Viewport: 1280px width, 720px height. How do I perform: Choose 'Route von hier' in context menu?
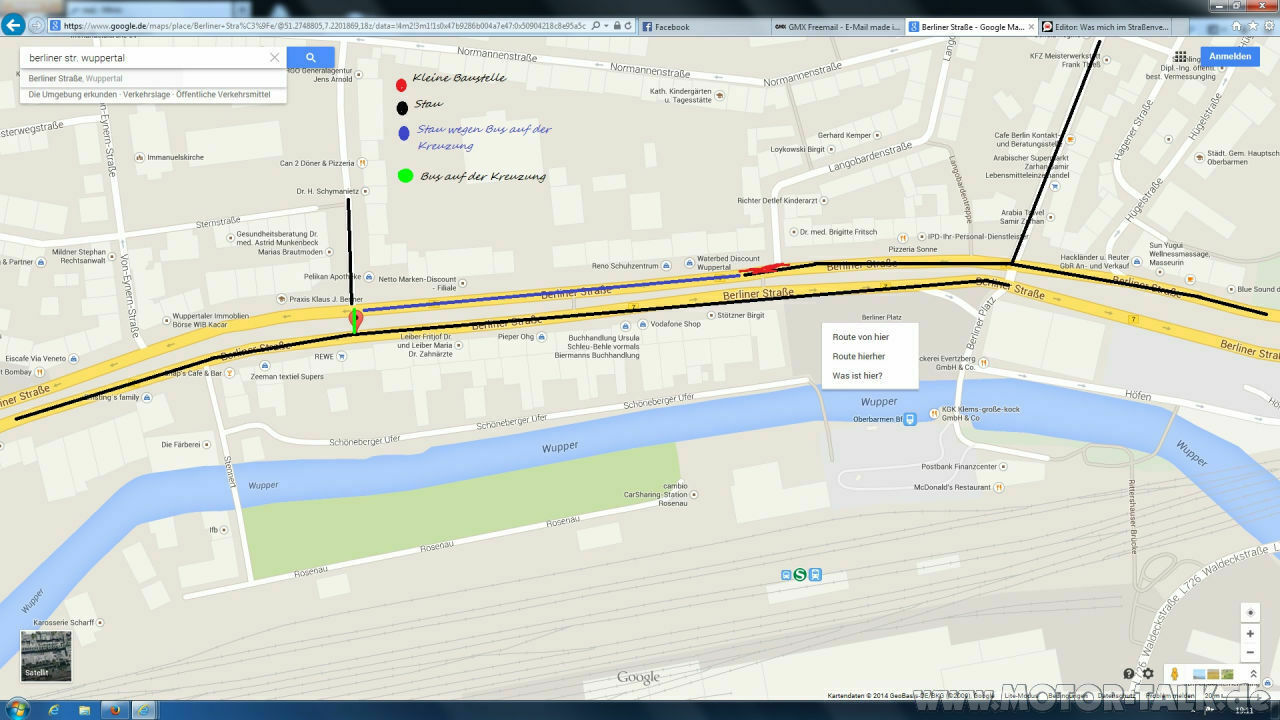[860, 337]
